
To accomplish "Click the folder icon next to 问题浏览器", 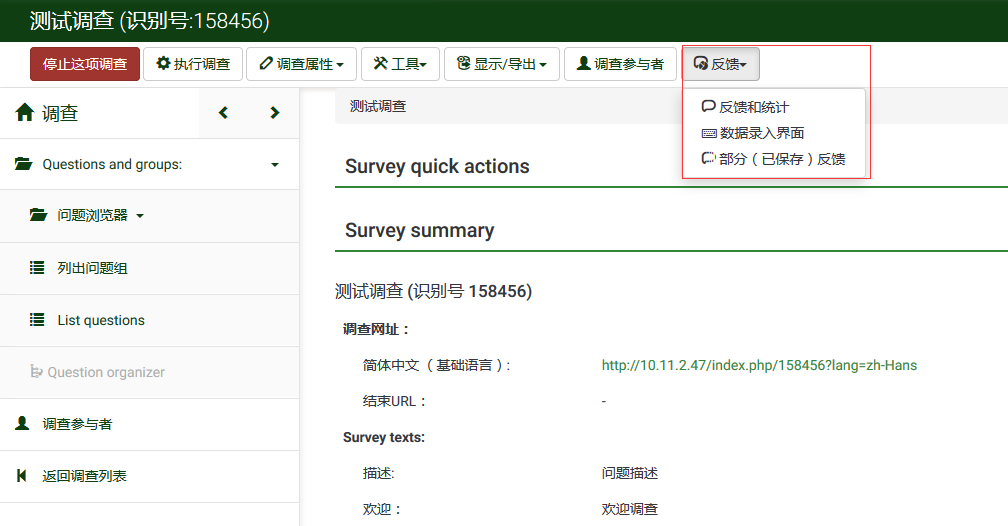I will click(38, 215).
